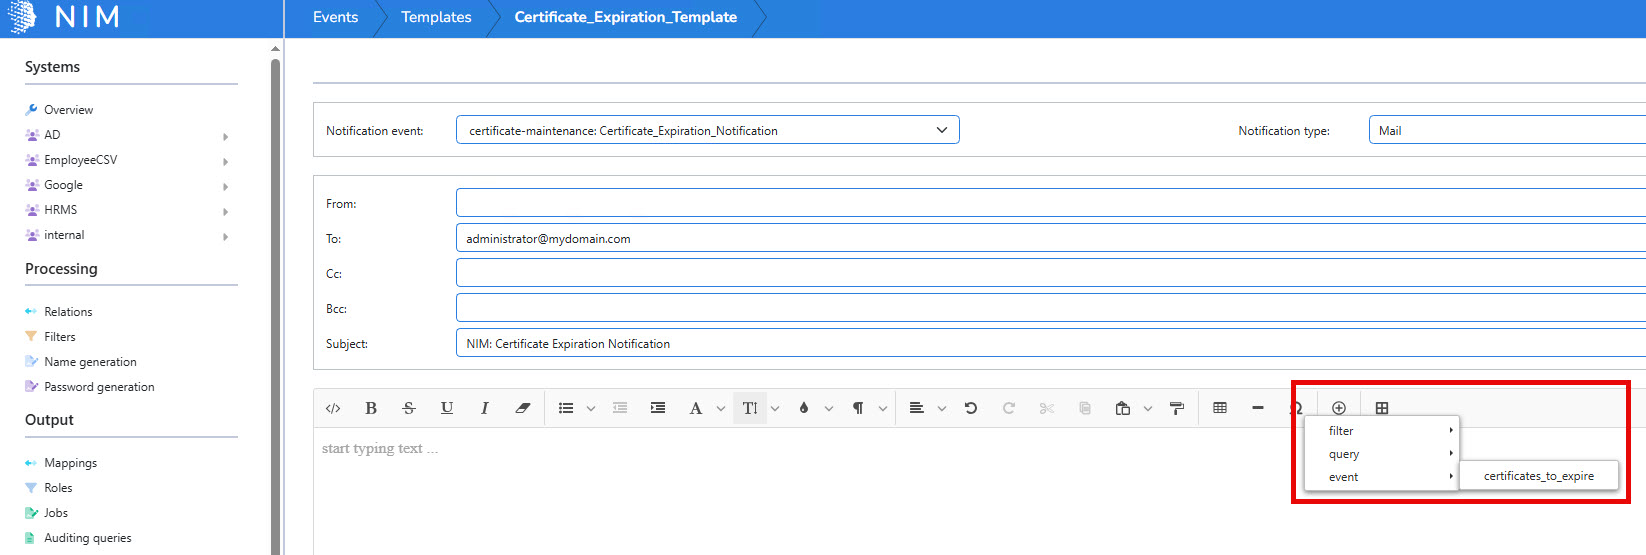Open font family dropdown arrow
1646x555 pixels.
721,408
